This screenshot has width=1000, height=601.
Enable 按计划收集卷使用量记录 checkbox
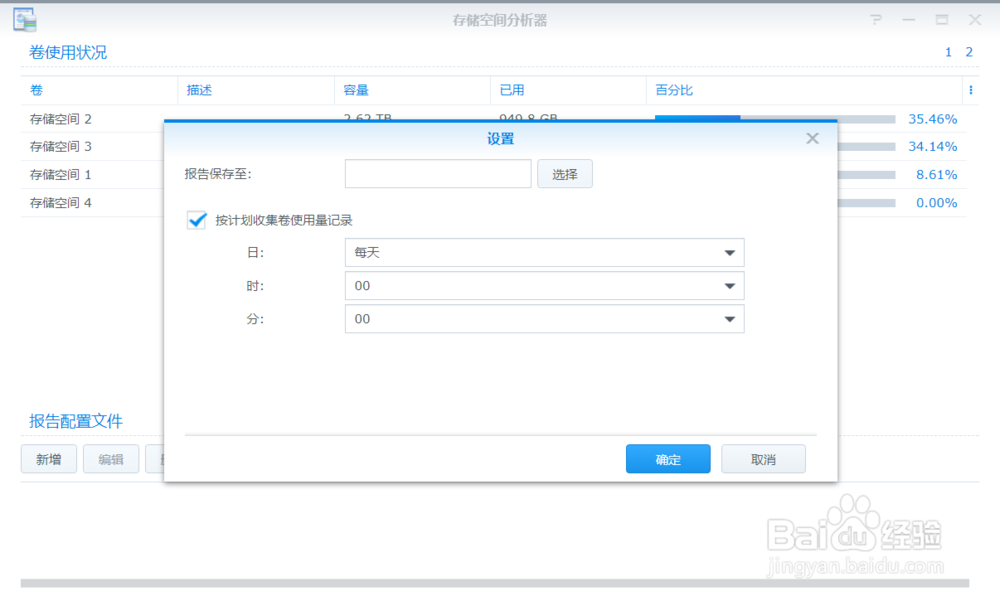(x=196, y=220)
